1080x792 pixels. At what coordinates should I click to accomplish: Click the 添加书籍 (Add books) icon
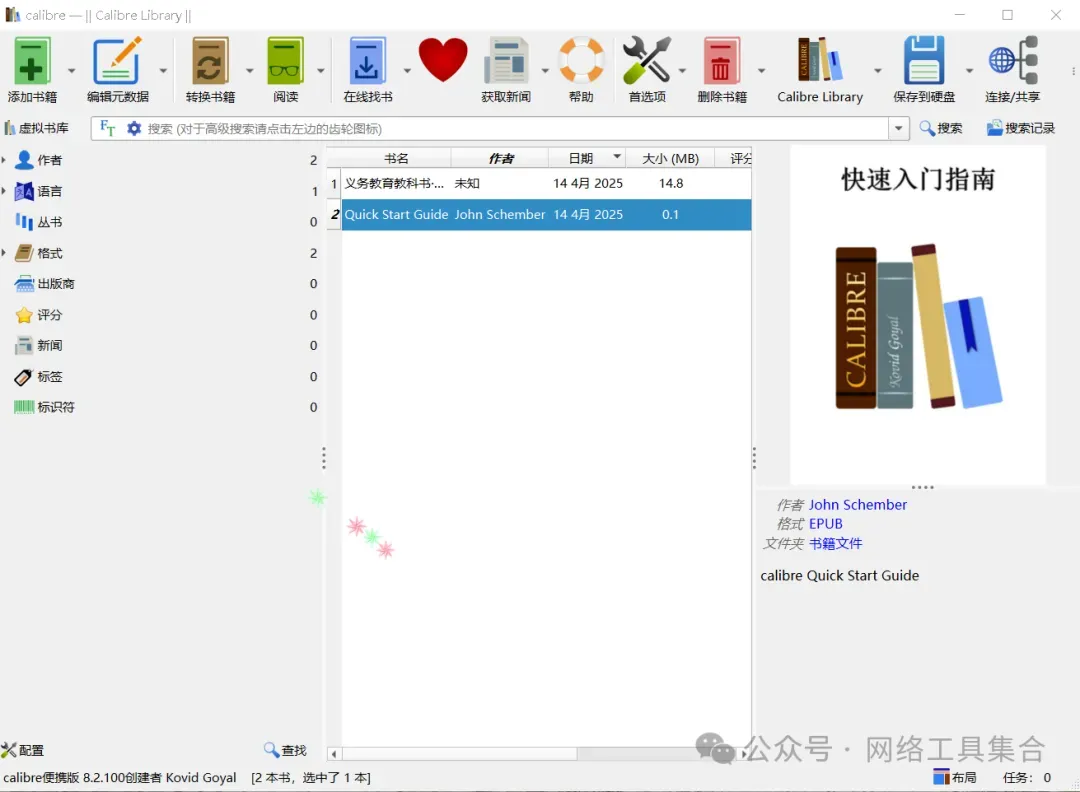pos(32,62)
